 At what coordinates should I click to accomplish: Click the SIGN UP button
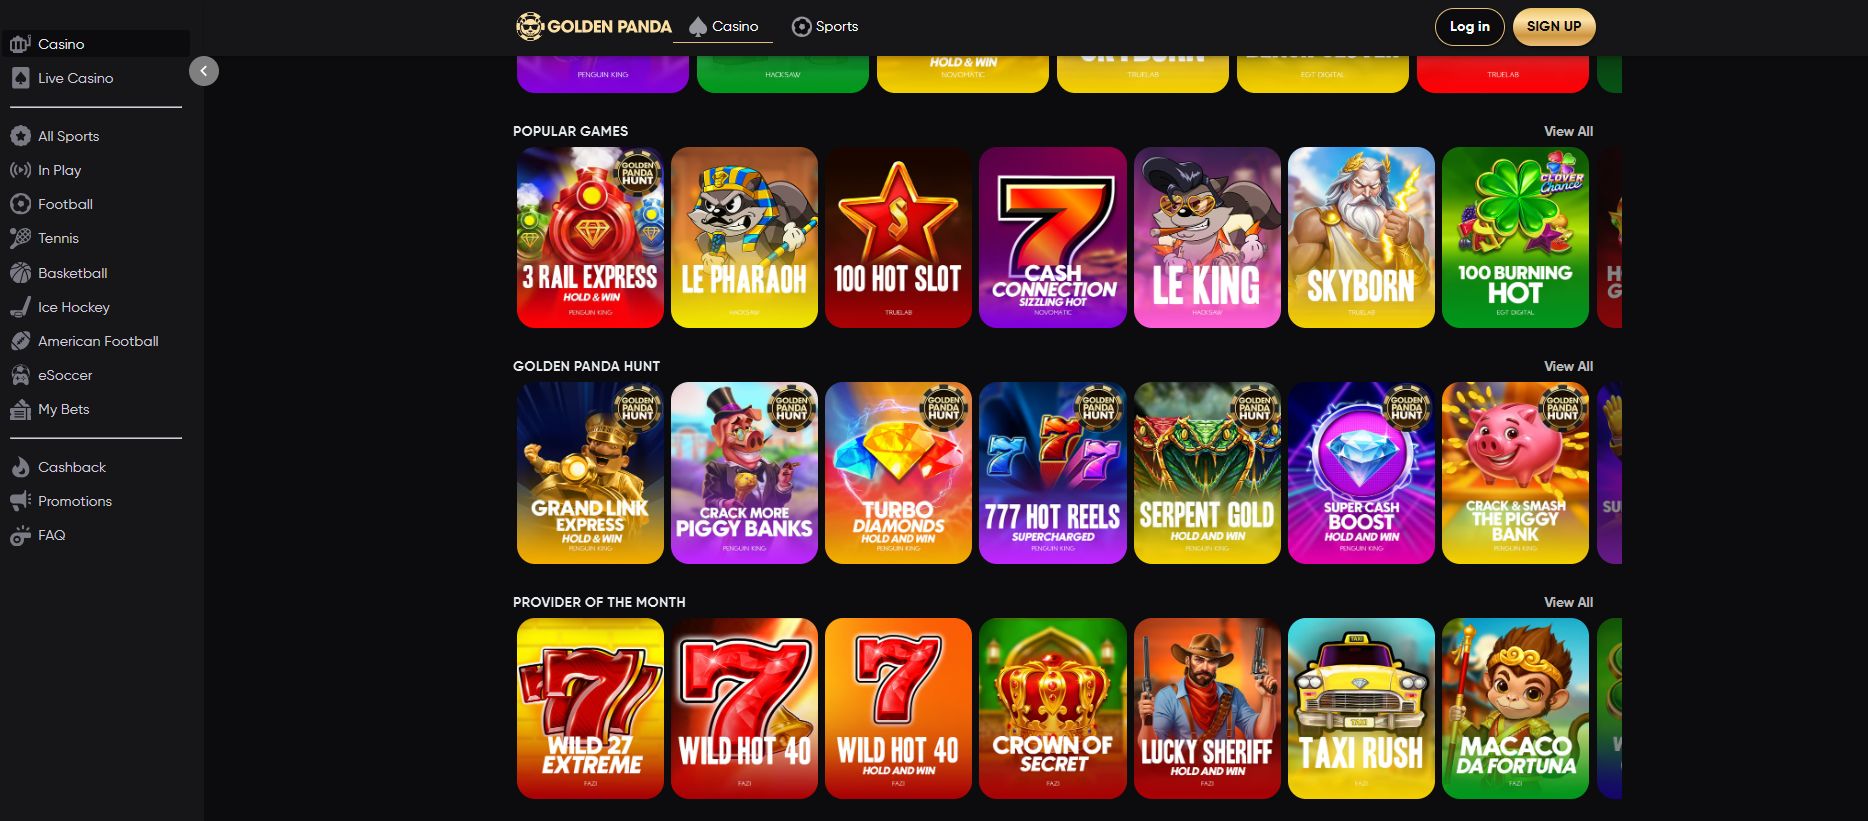(1554, 27)
